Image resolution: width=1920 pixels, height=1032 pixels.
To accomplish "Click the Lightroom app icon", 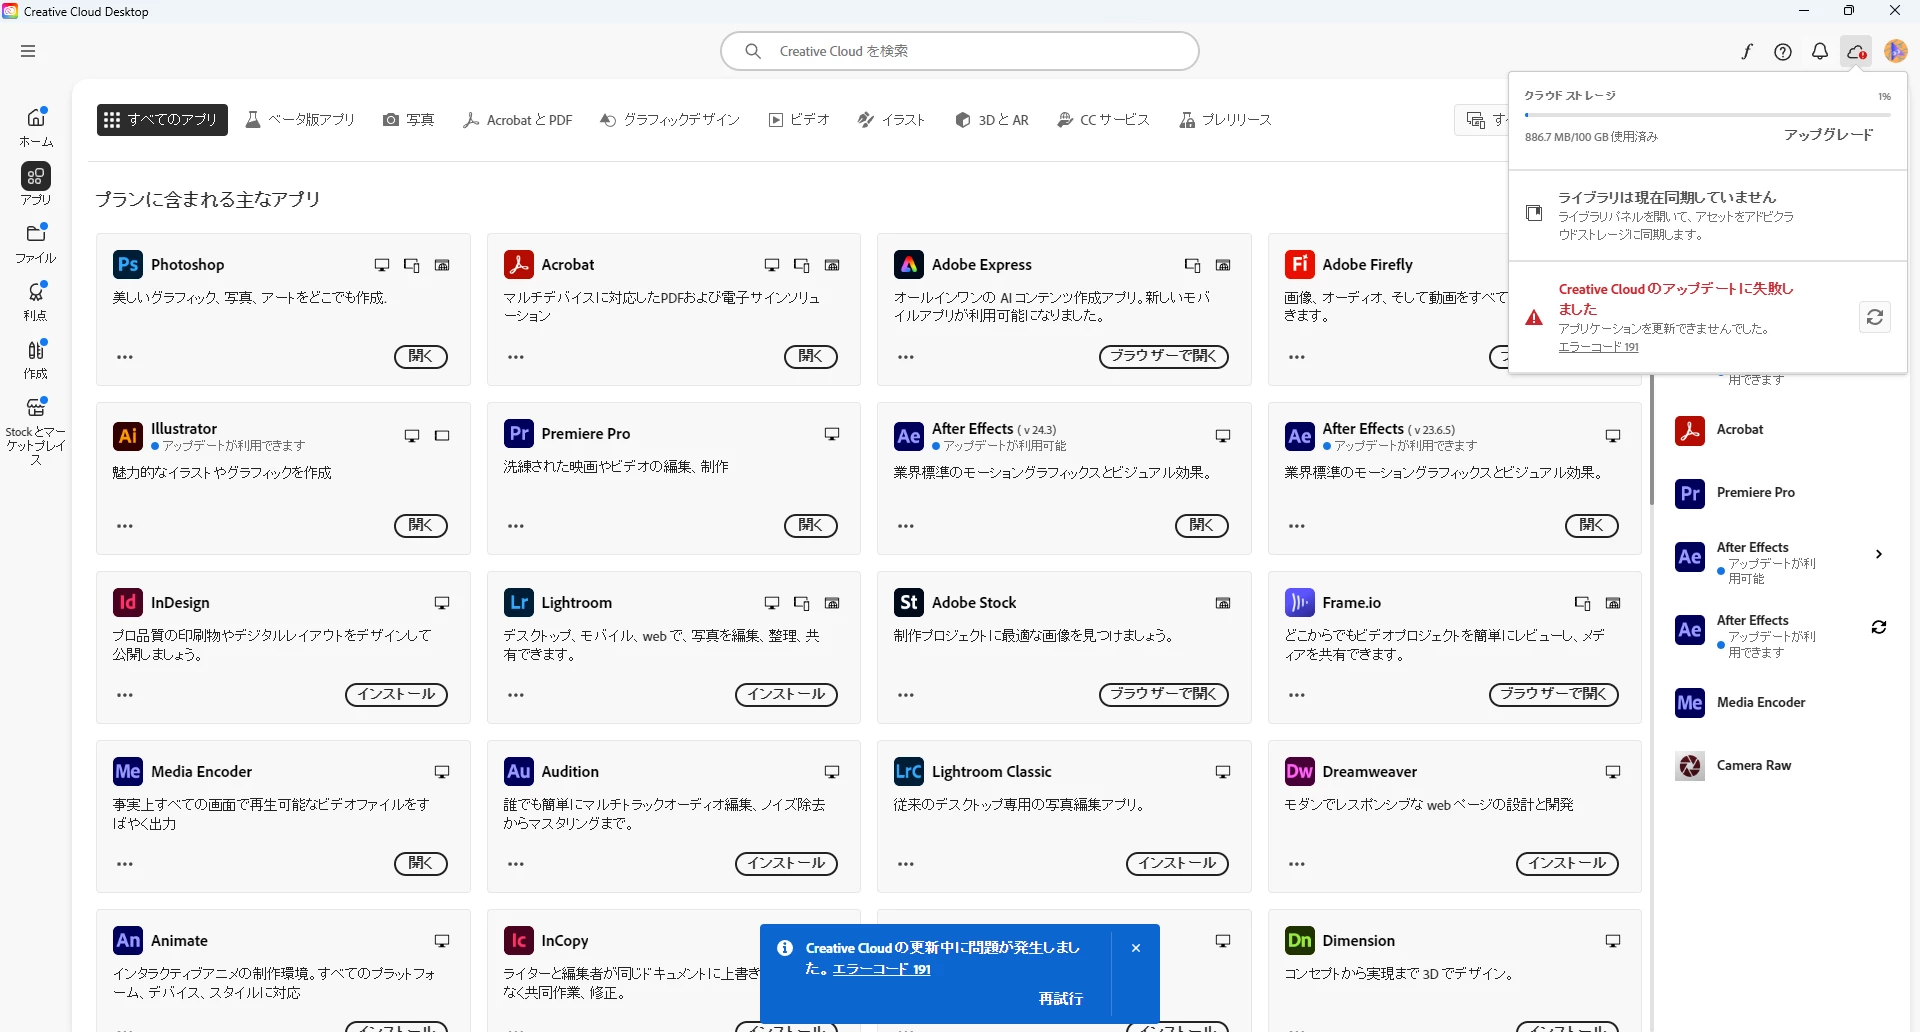I will [x=518, y=602].
